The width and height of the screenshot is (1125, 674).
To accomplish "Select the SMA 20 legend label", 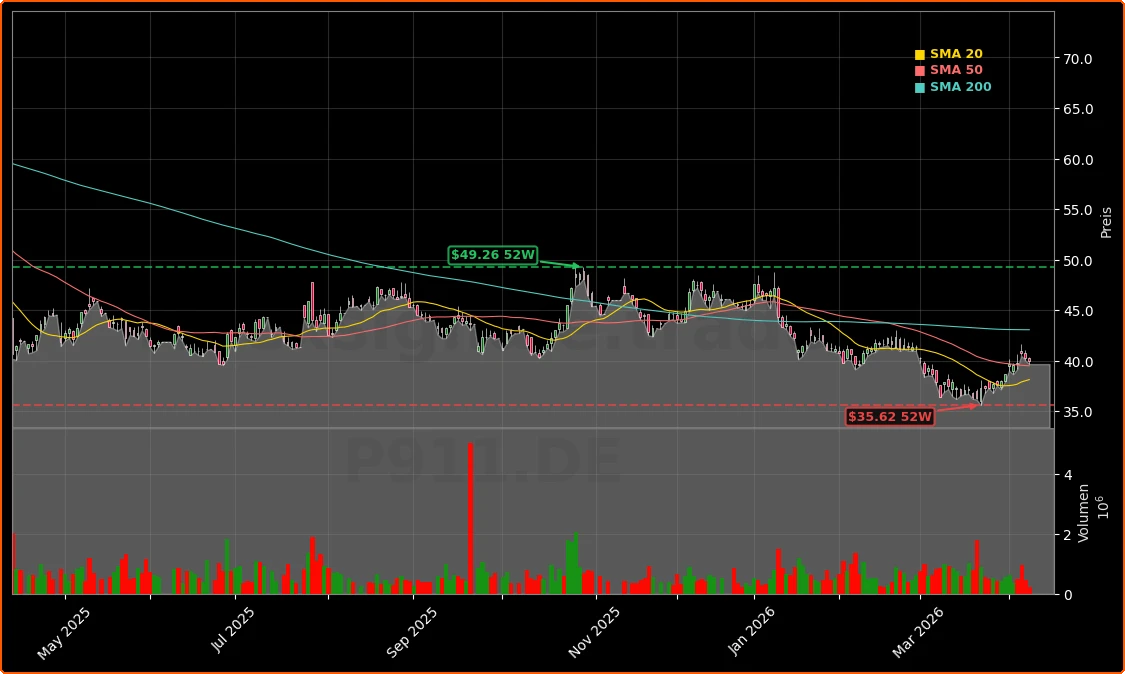I will [x=956, y=55].
